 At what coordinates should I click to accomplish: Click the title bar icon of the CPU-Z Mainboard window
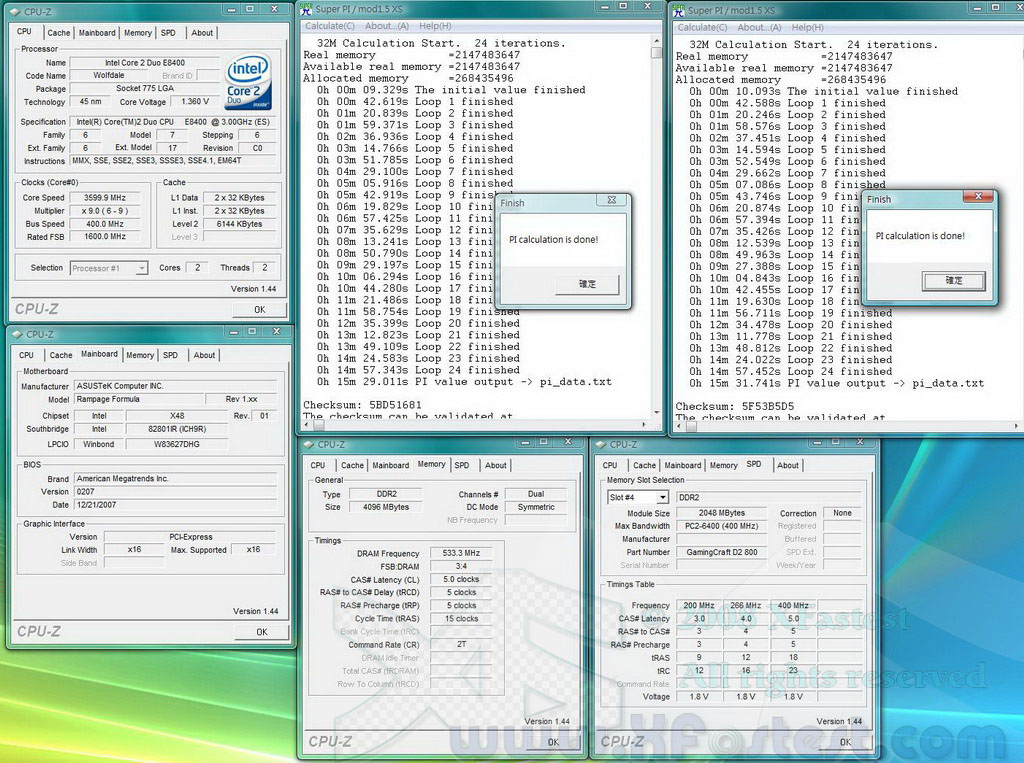[17, 334]
